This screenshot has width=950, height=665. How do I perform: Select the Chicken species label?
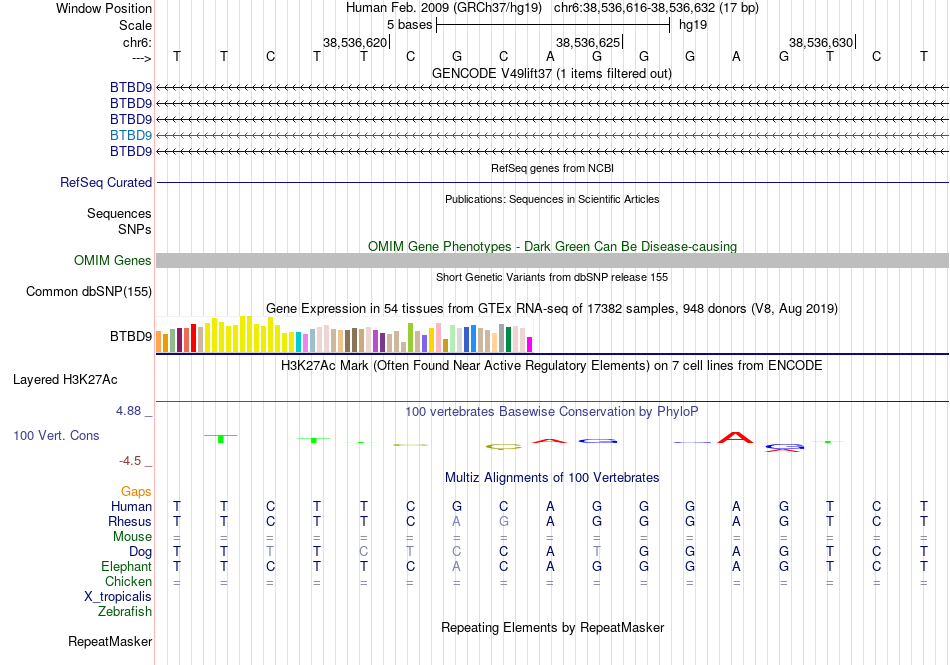pyautogui.click(x=128, y=581)
